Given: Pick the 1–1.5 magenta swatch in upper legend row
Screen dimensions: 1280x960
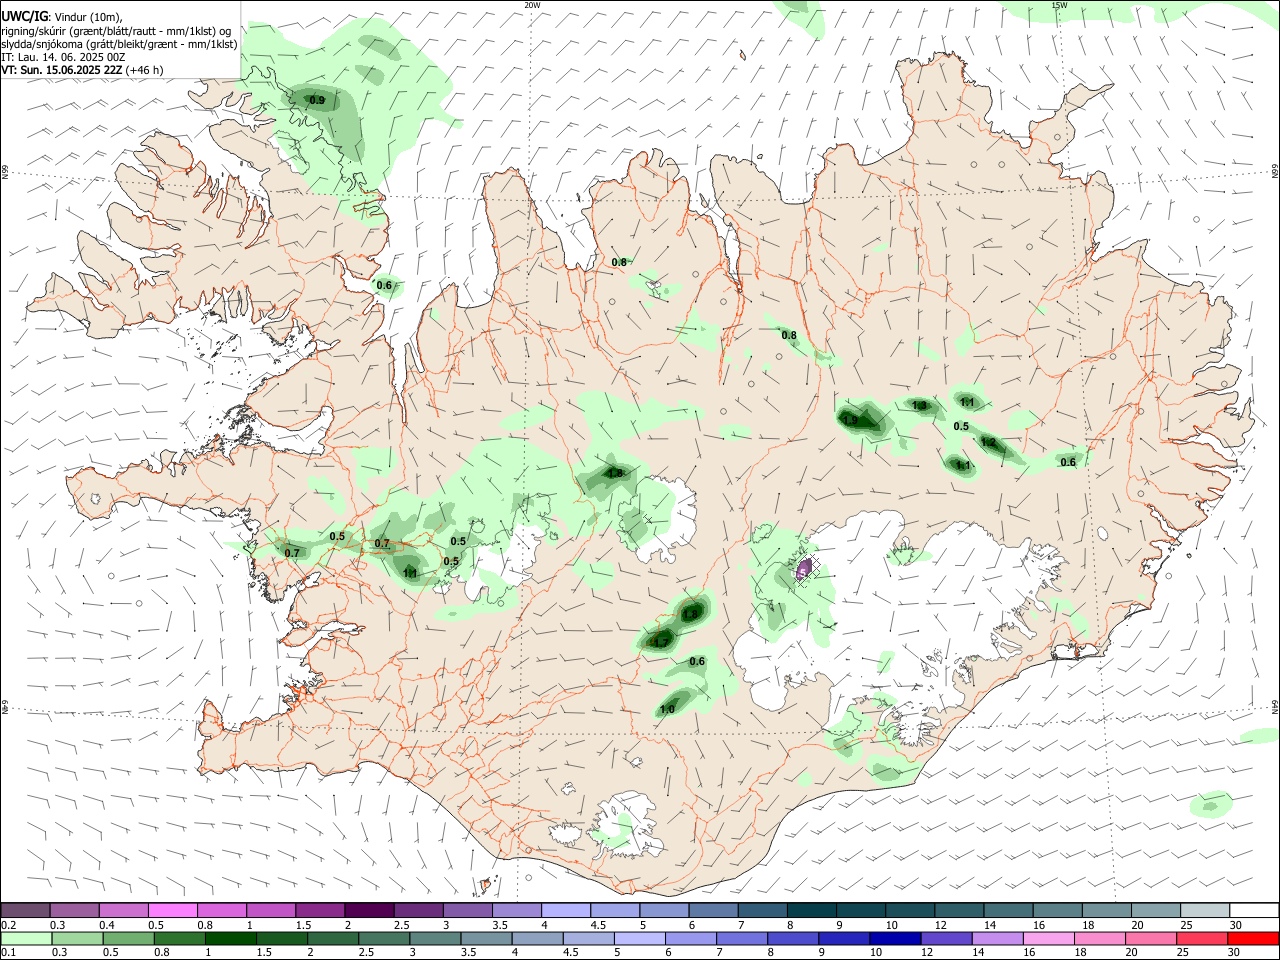Looking at the screenshot, I should point(271,910).
